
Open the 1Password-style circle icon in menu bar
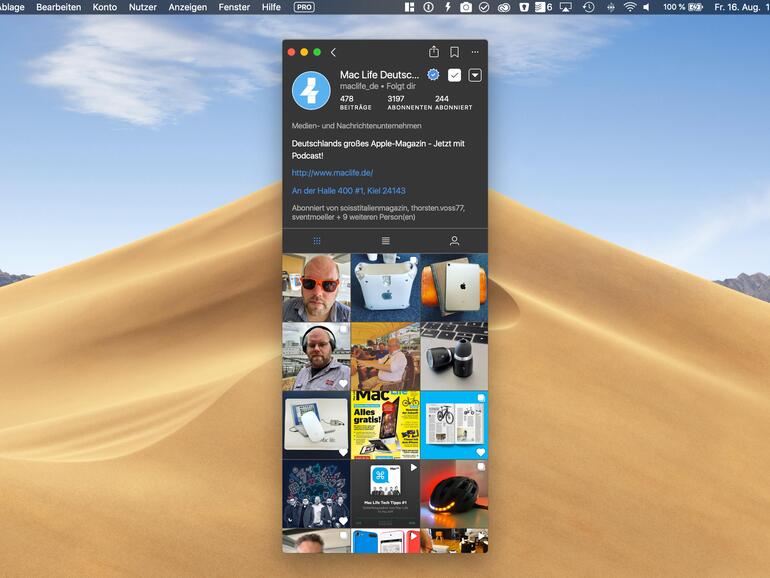click(x=428, y=7)
